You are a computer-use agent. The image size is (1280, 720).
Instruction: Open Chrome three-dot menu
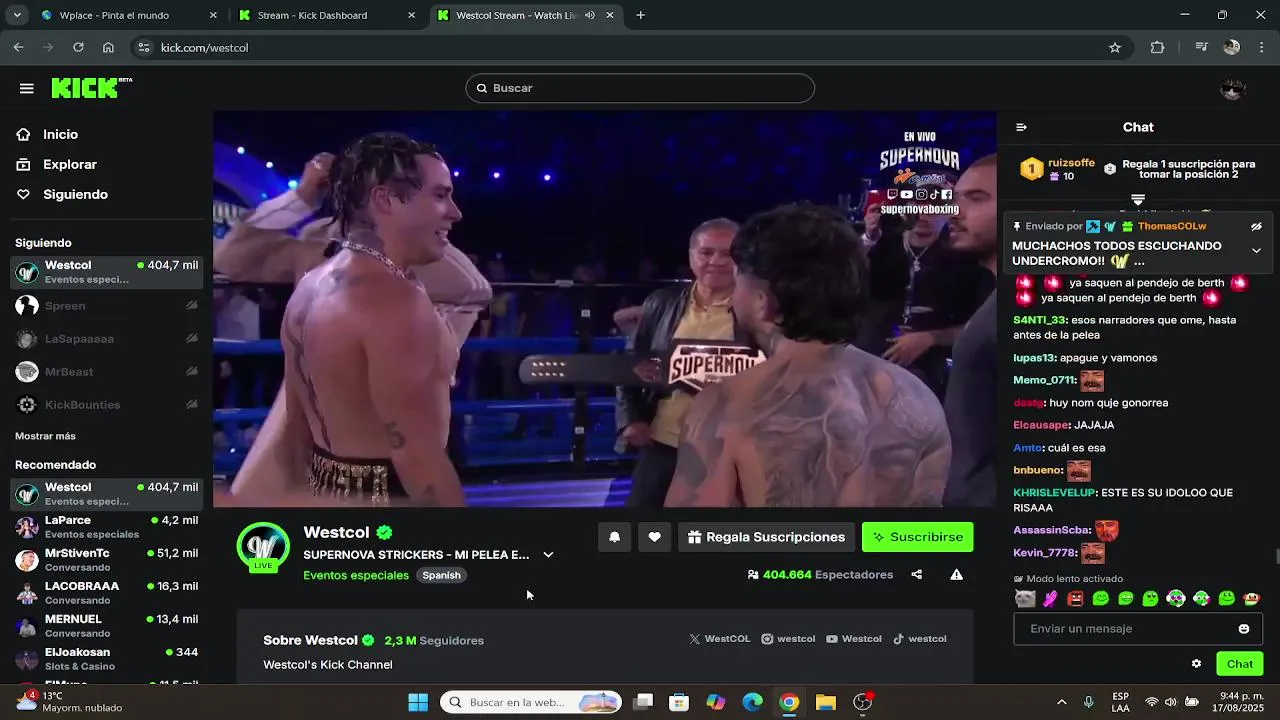pos(1261,47)
